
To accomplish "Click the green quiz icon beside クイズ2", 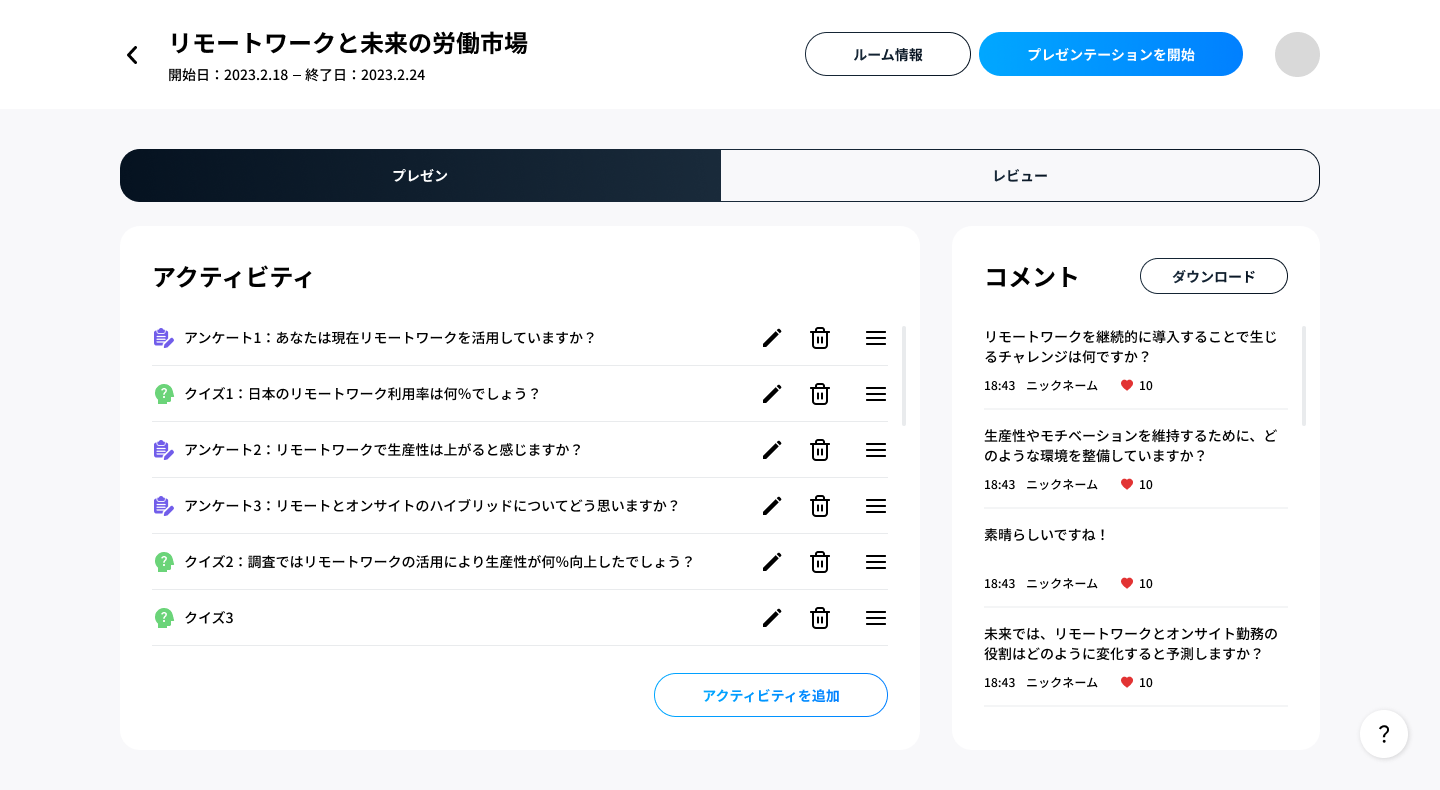I will coord(163,562).
